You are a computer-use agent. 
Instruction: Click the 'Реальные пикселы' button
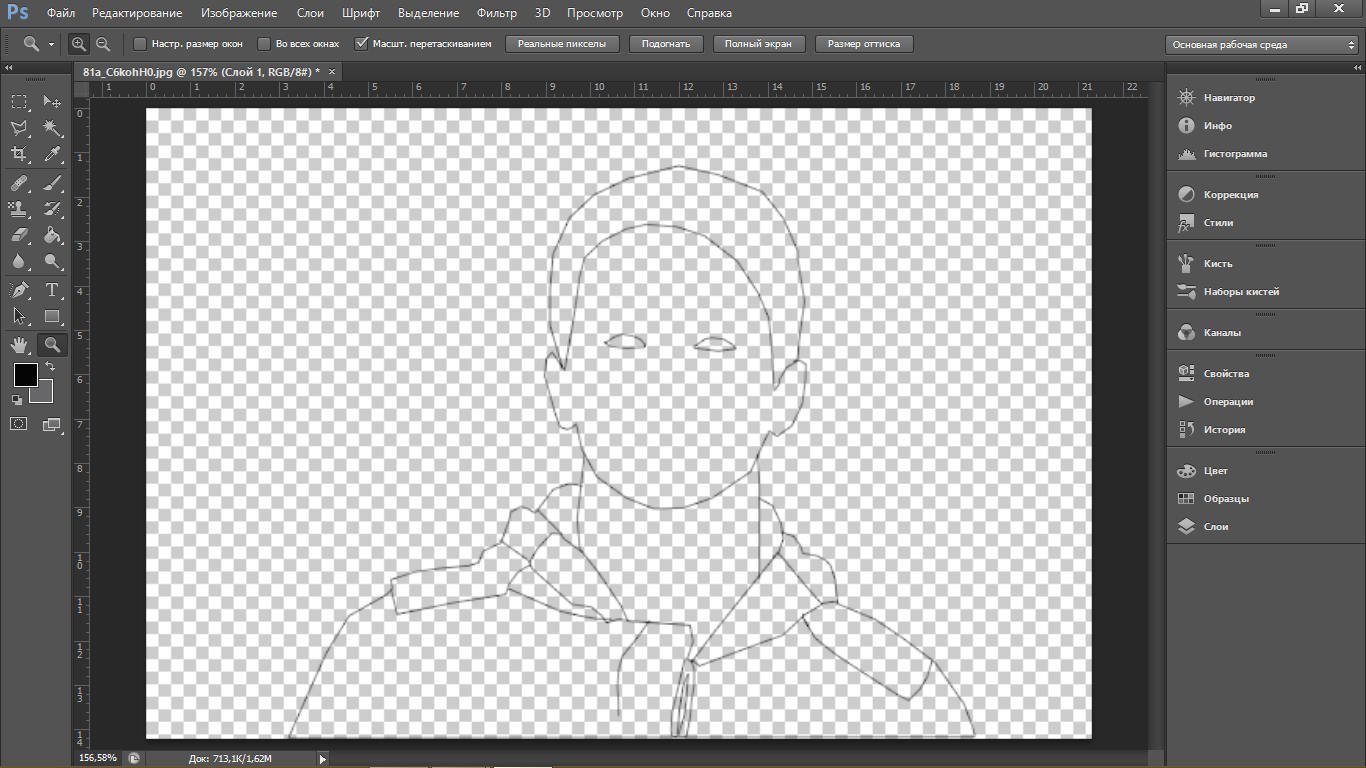[563, 44]
